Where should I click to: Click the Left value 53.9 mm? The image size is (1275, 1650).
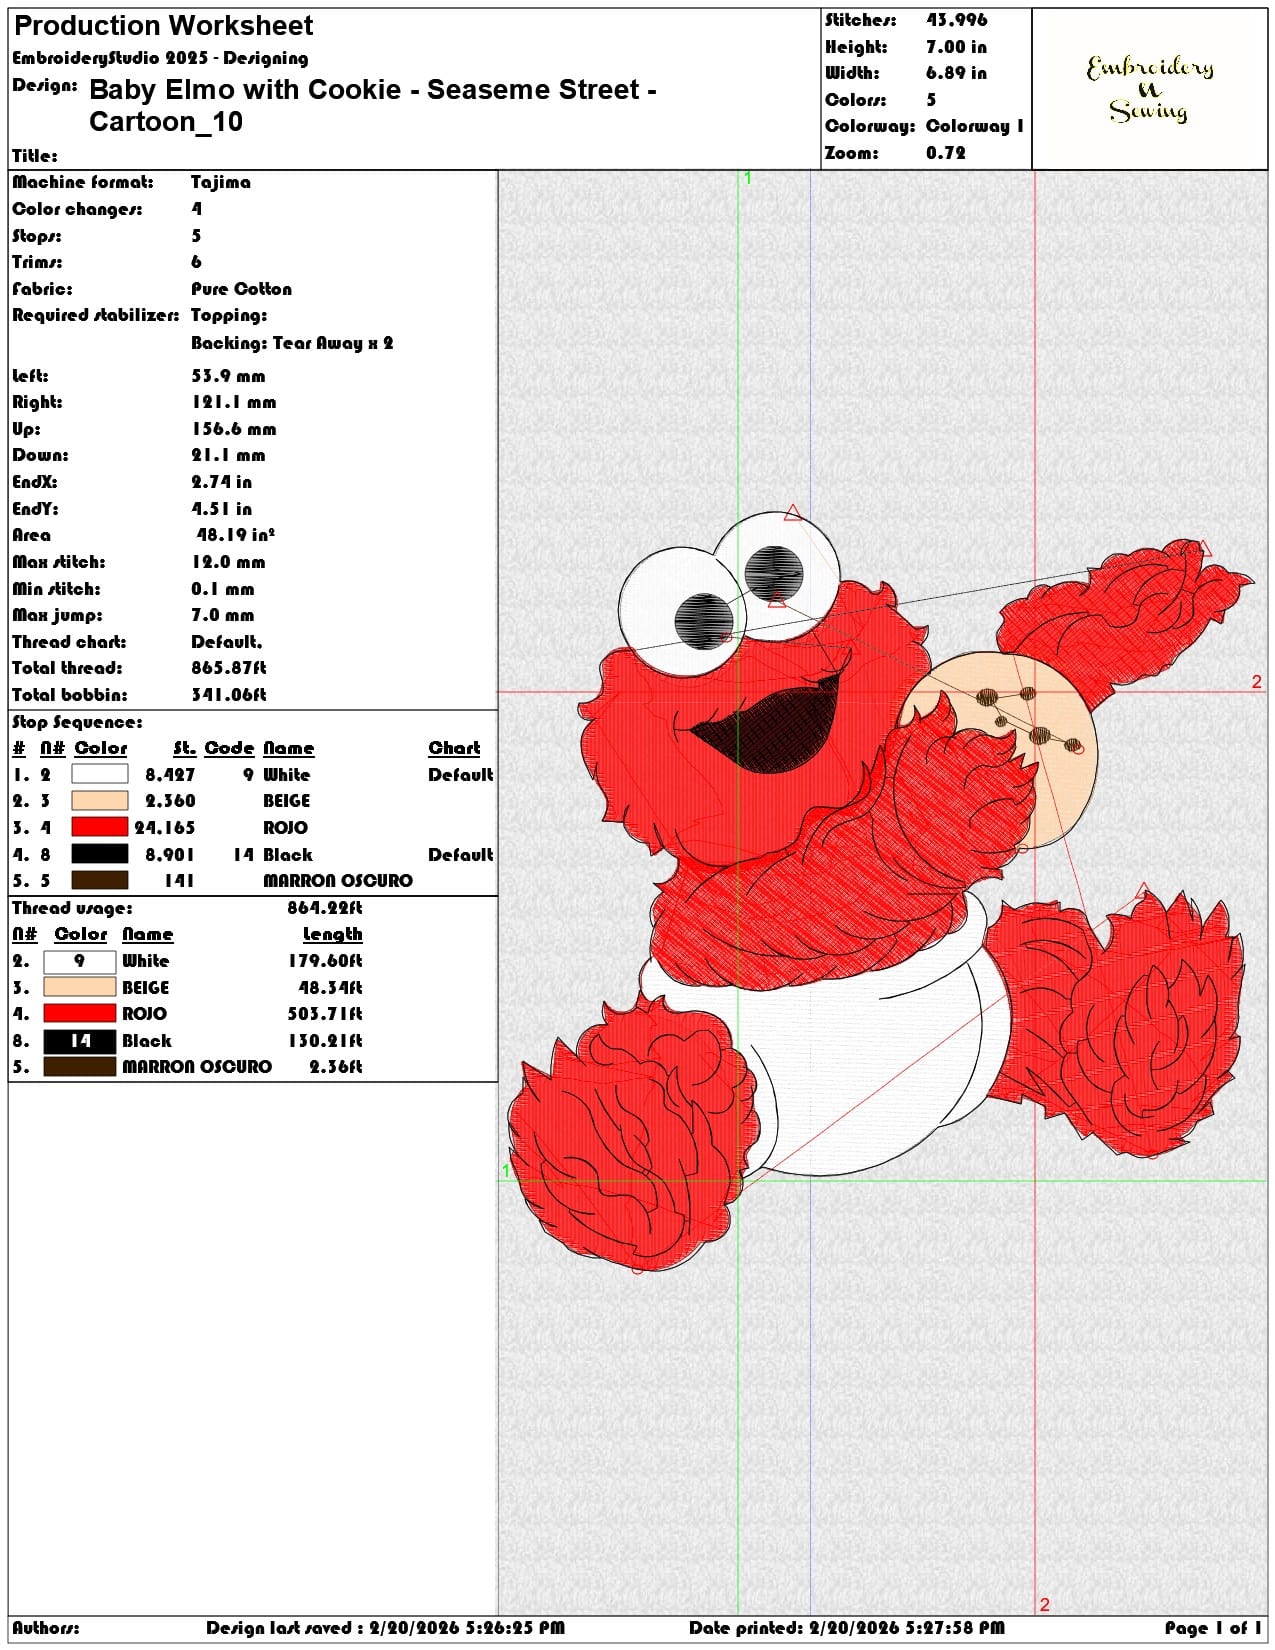(228, 376)
